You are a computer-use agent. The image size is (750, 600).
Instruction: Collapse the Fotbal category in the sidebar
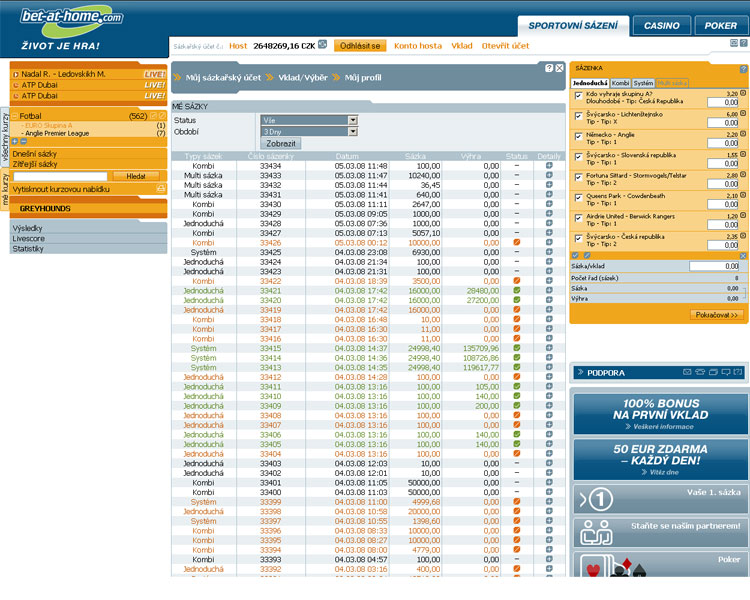(14, 116)
